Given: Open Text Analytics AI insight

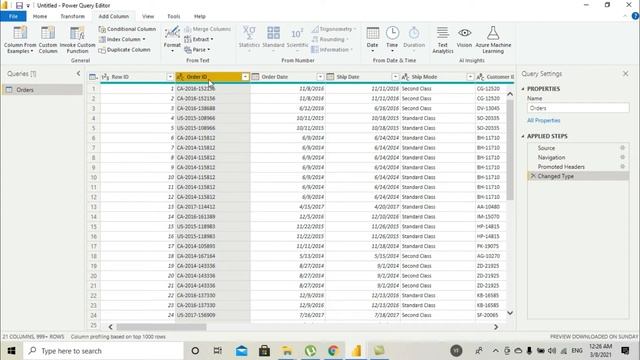Looking at the screenshot, I should 442,40.
